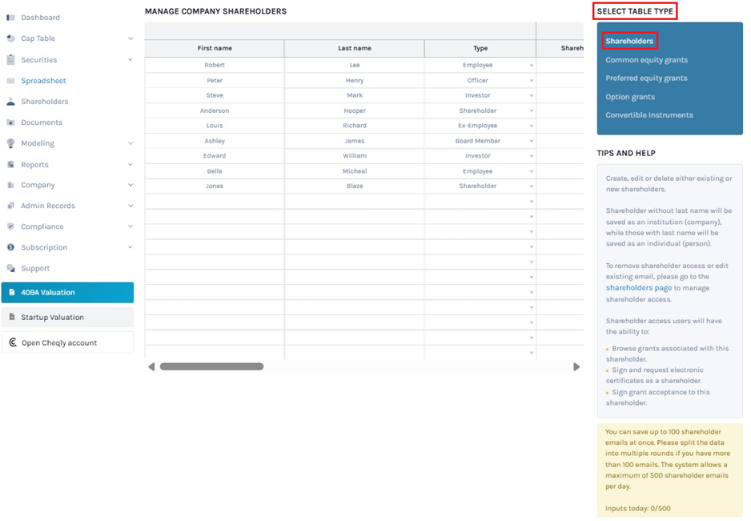Expand the Subscription menu chevron
This screenshot has width=751, height=521.
pos(130,247)
